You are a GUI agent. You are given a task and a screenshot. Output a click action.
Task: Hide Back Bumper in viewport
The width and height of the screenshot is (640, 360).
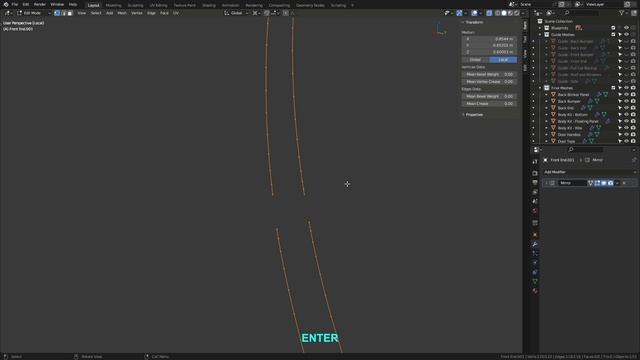pos(627,101)
